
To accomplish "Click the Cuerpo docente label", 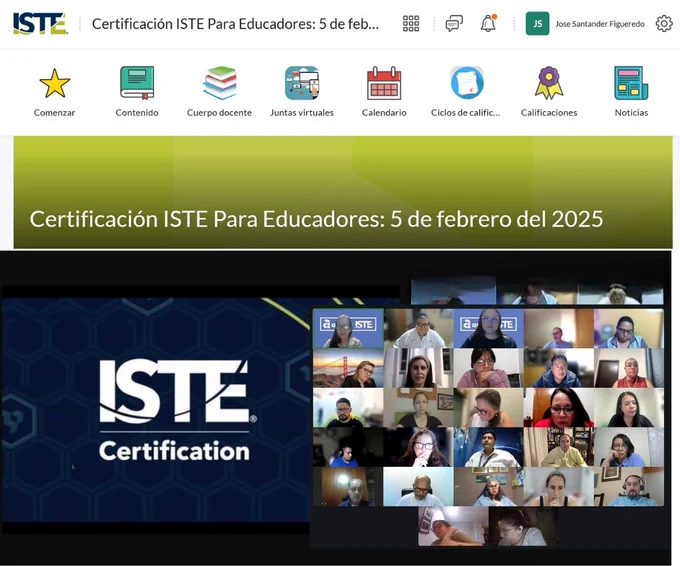I will (x=219, y=113).
